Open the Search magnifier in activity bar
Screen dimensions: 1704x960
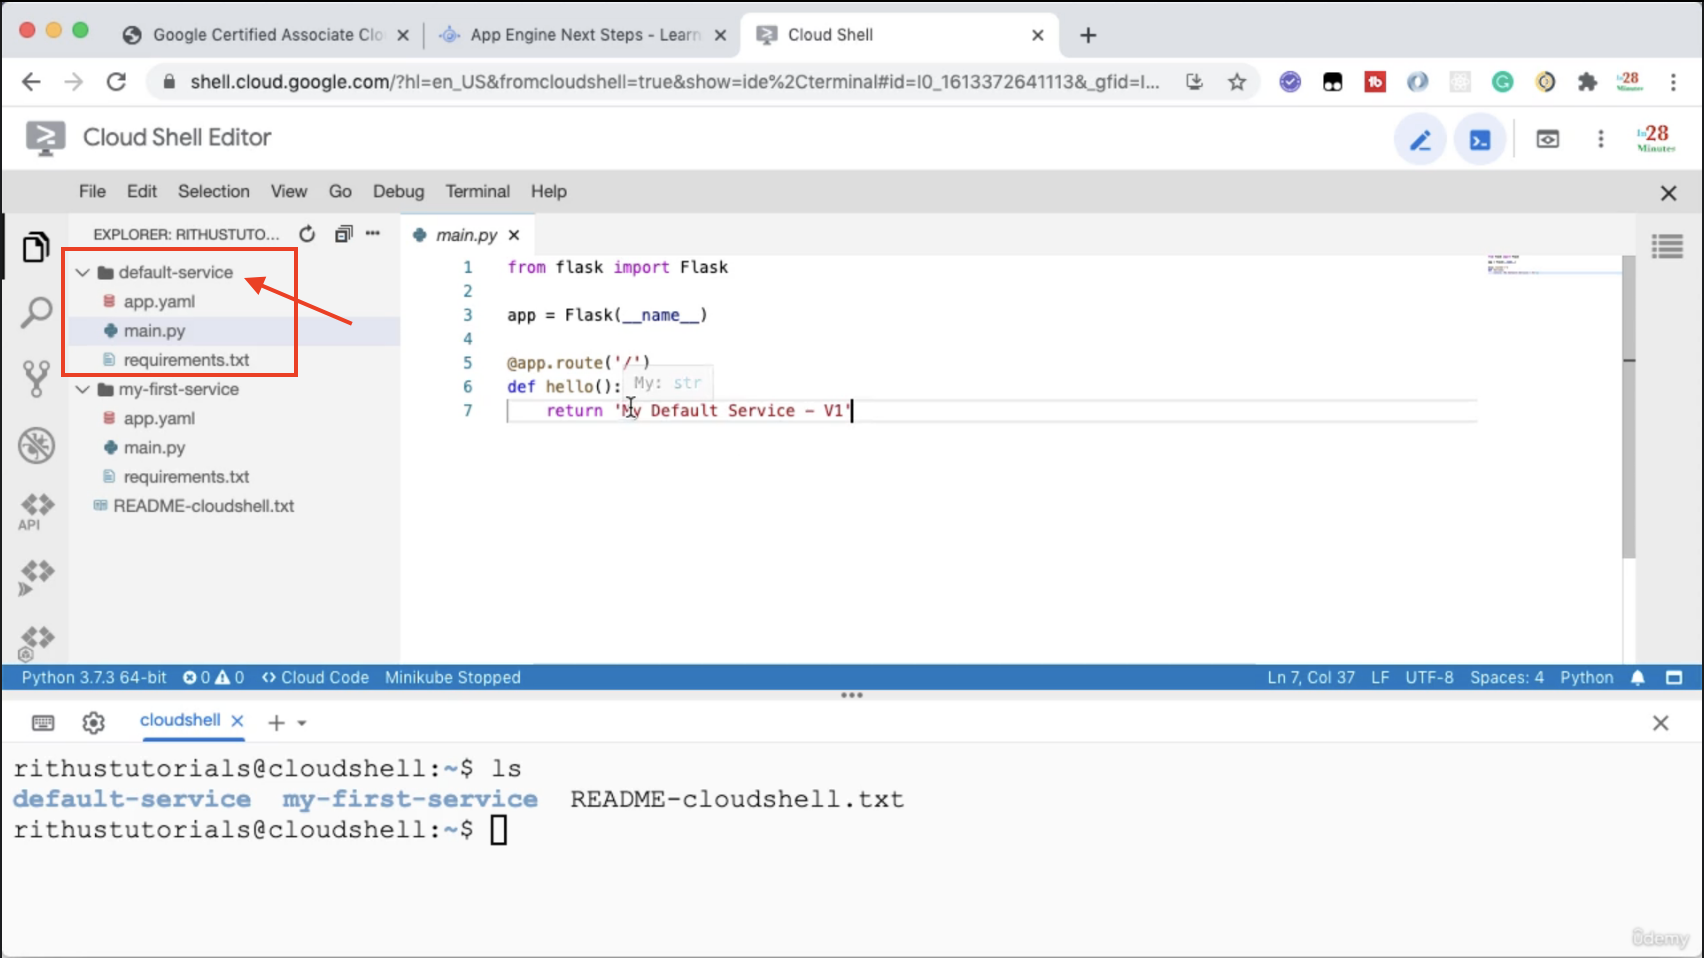36,312
